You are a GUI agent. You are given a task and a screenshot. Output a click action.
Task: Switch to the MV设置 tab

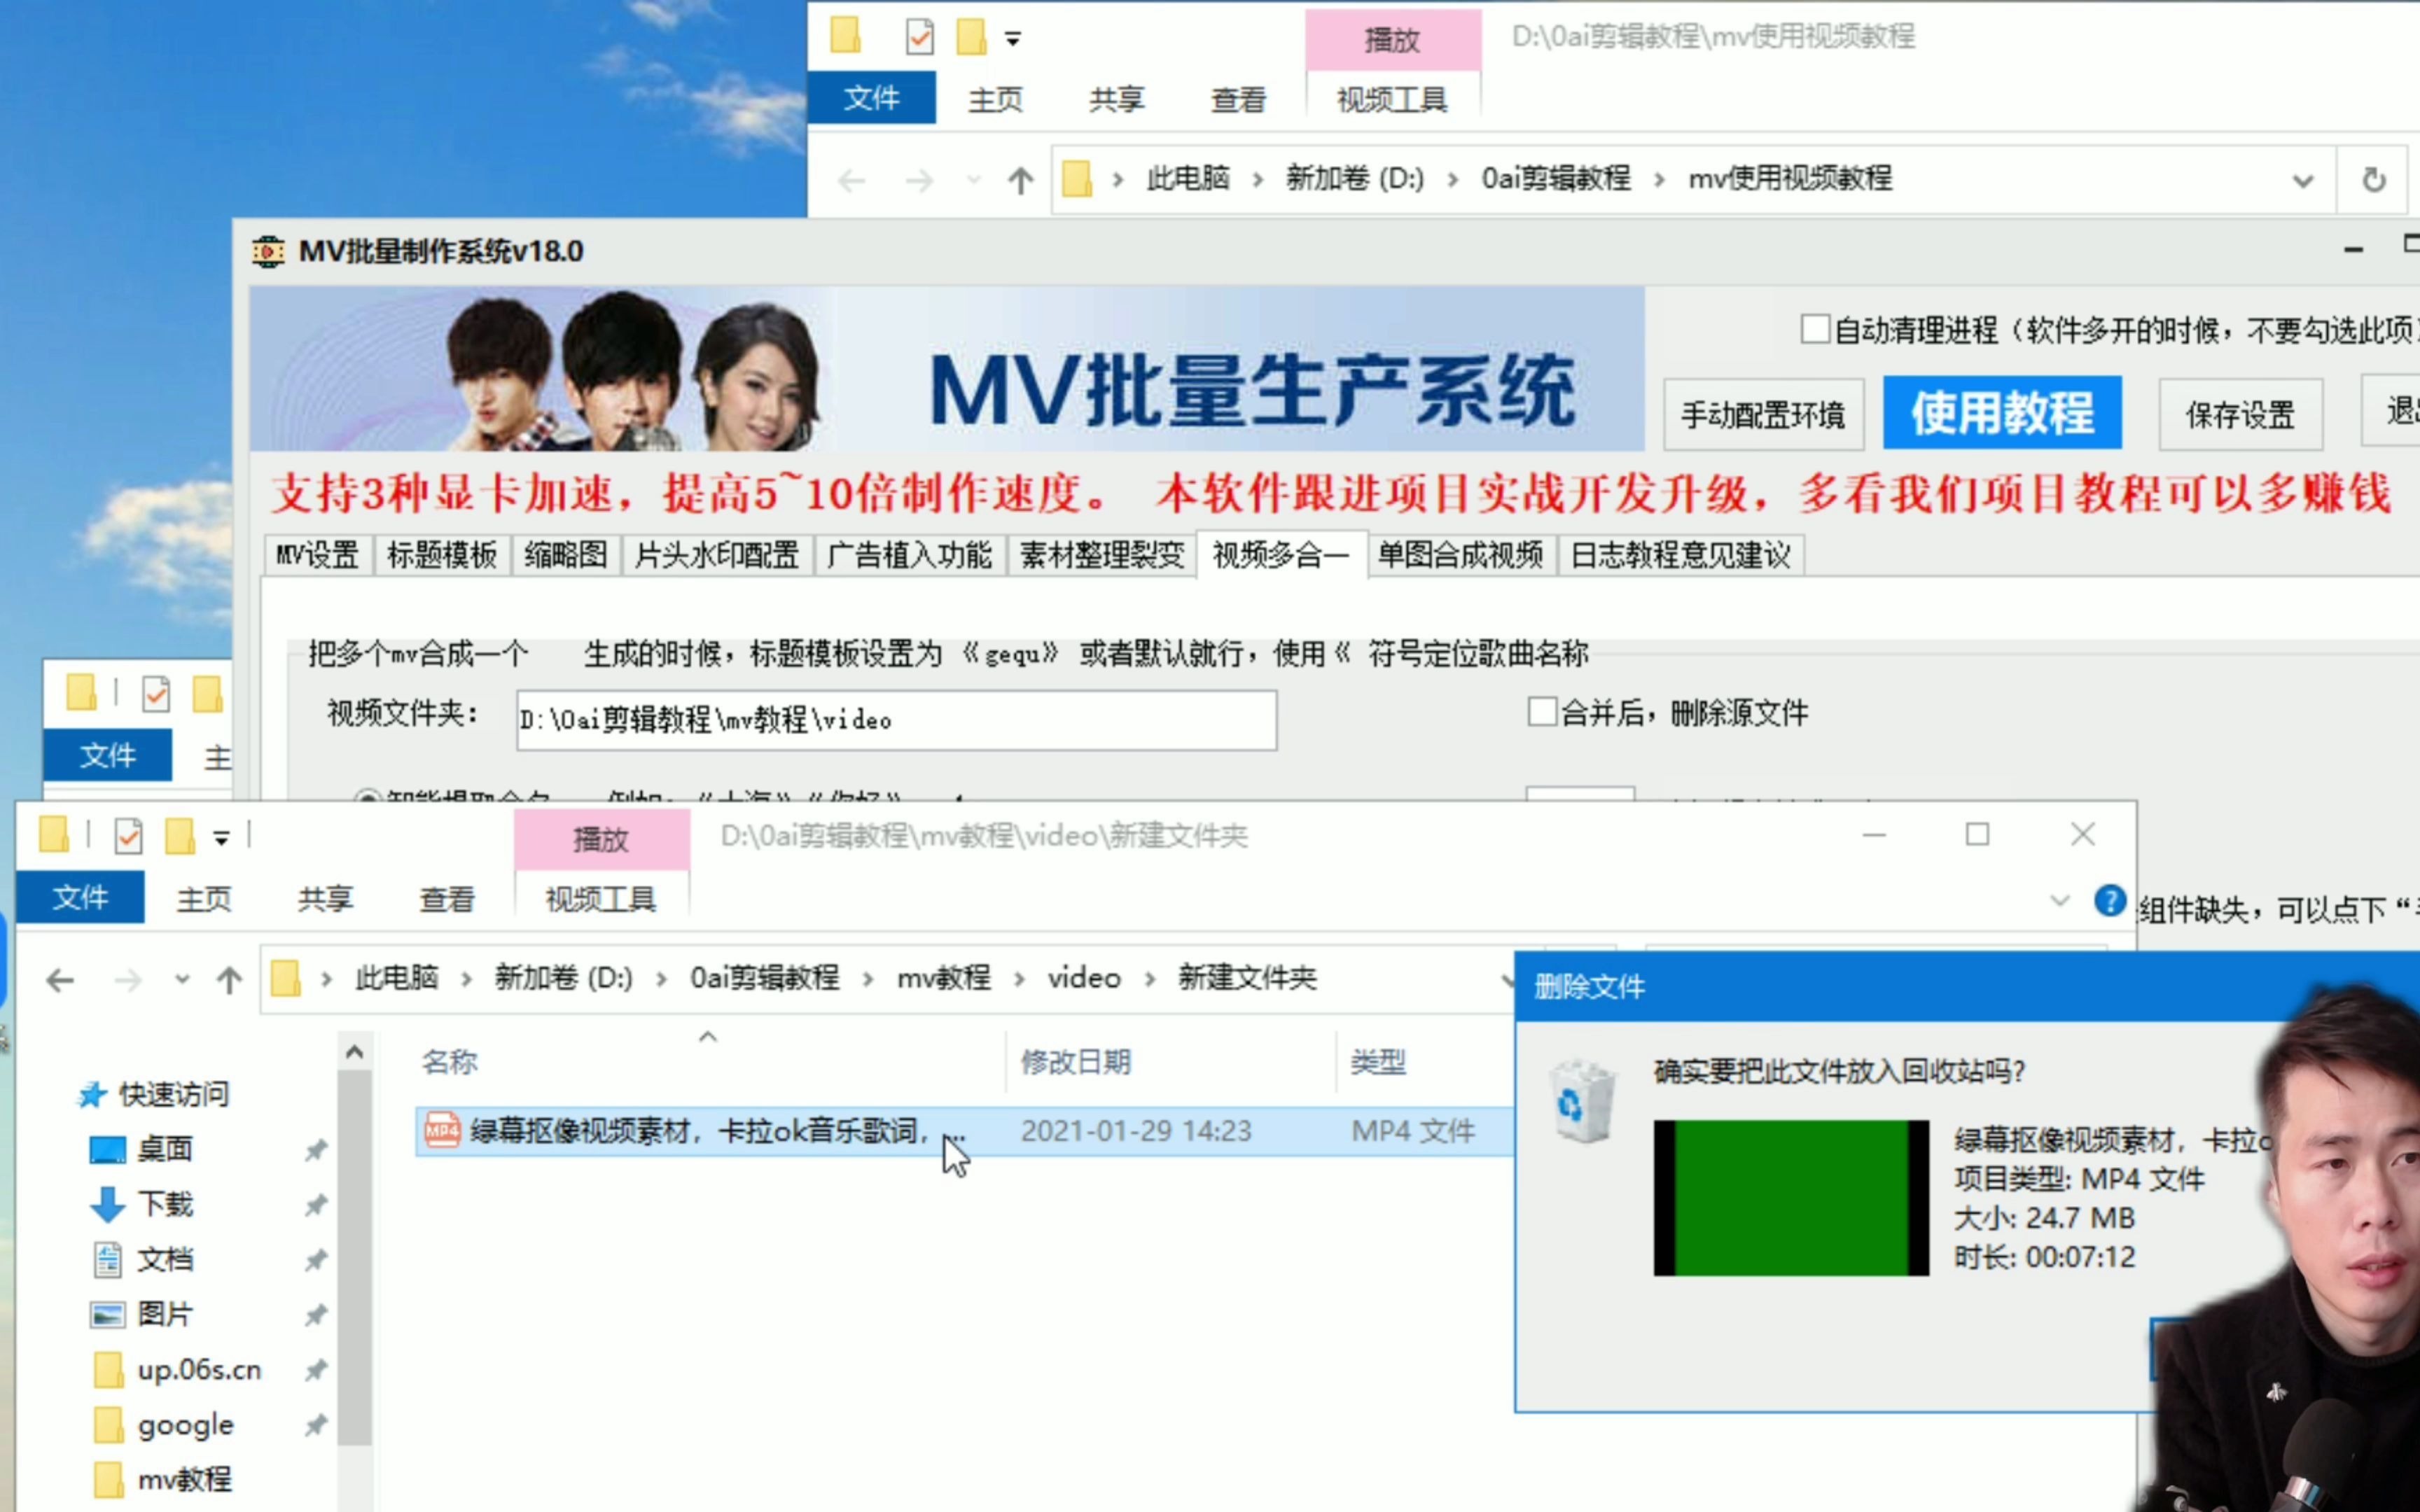pos(318,555)
